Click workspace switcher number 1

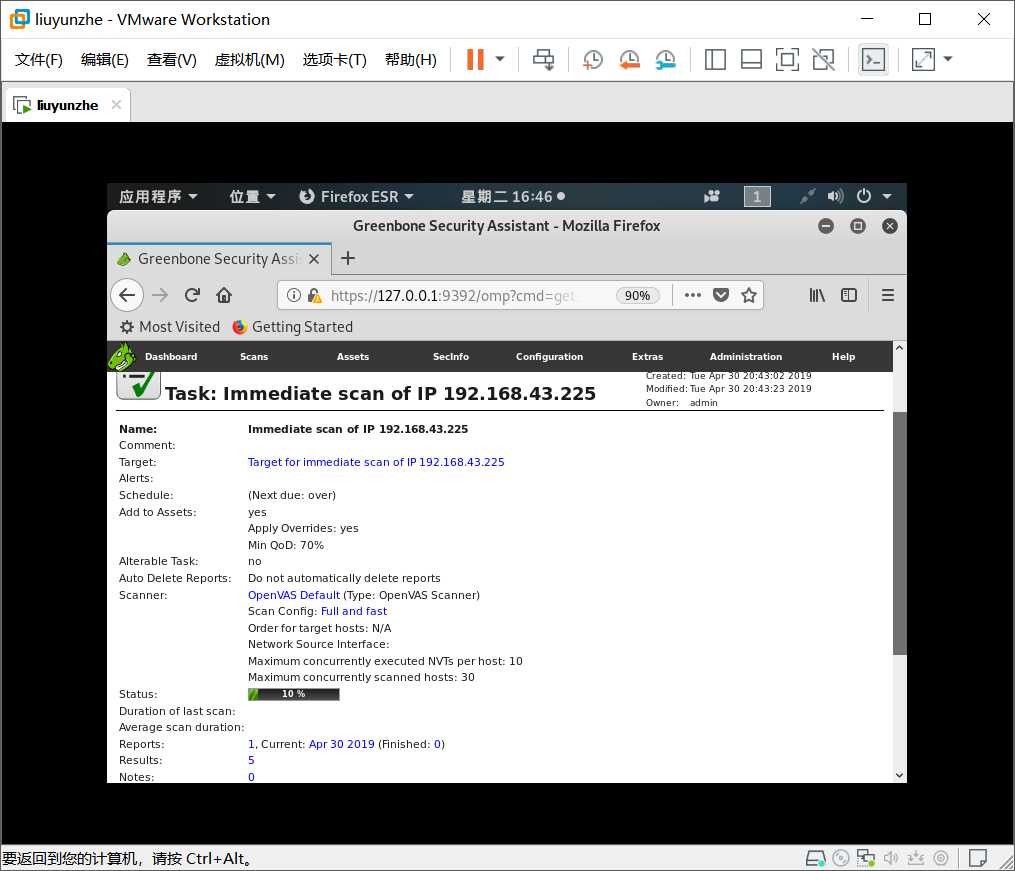point(757,196)
